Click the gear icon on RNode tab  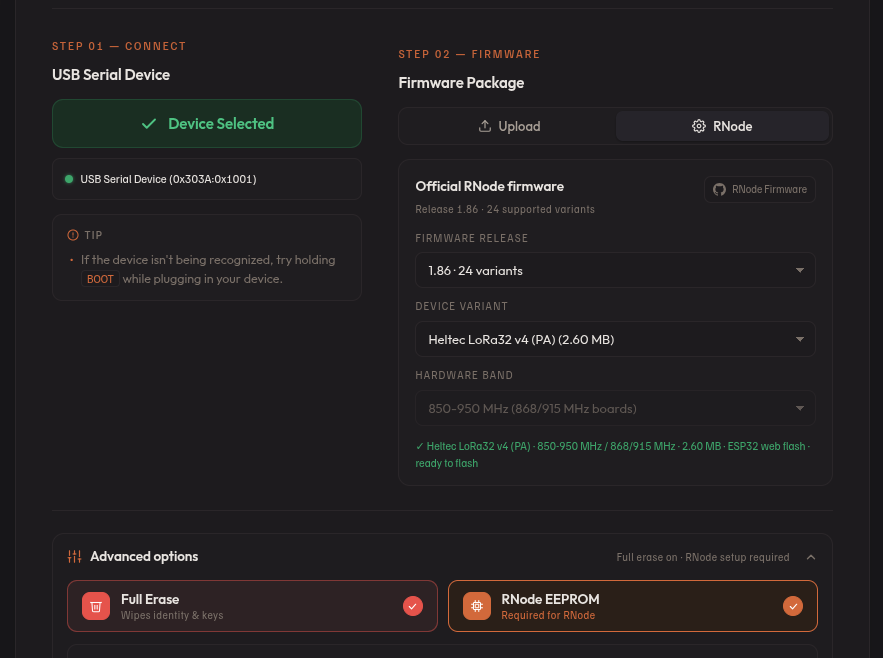point(699,126)
